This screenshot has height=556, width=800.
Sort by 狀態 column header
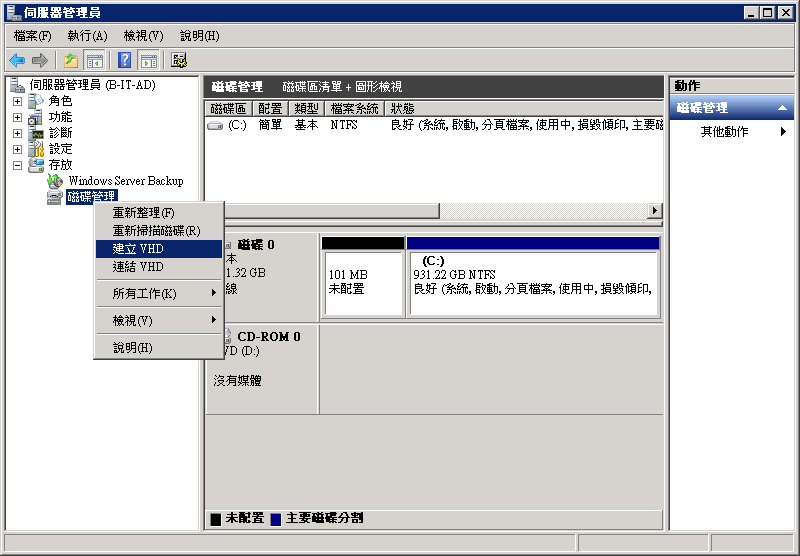pos(524,109)
